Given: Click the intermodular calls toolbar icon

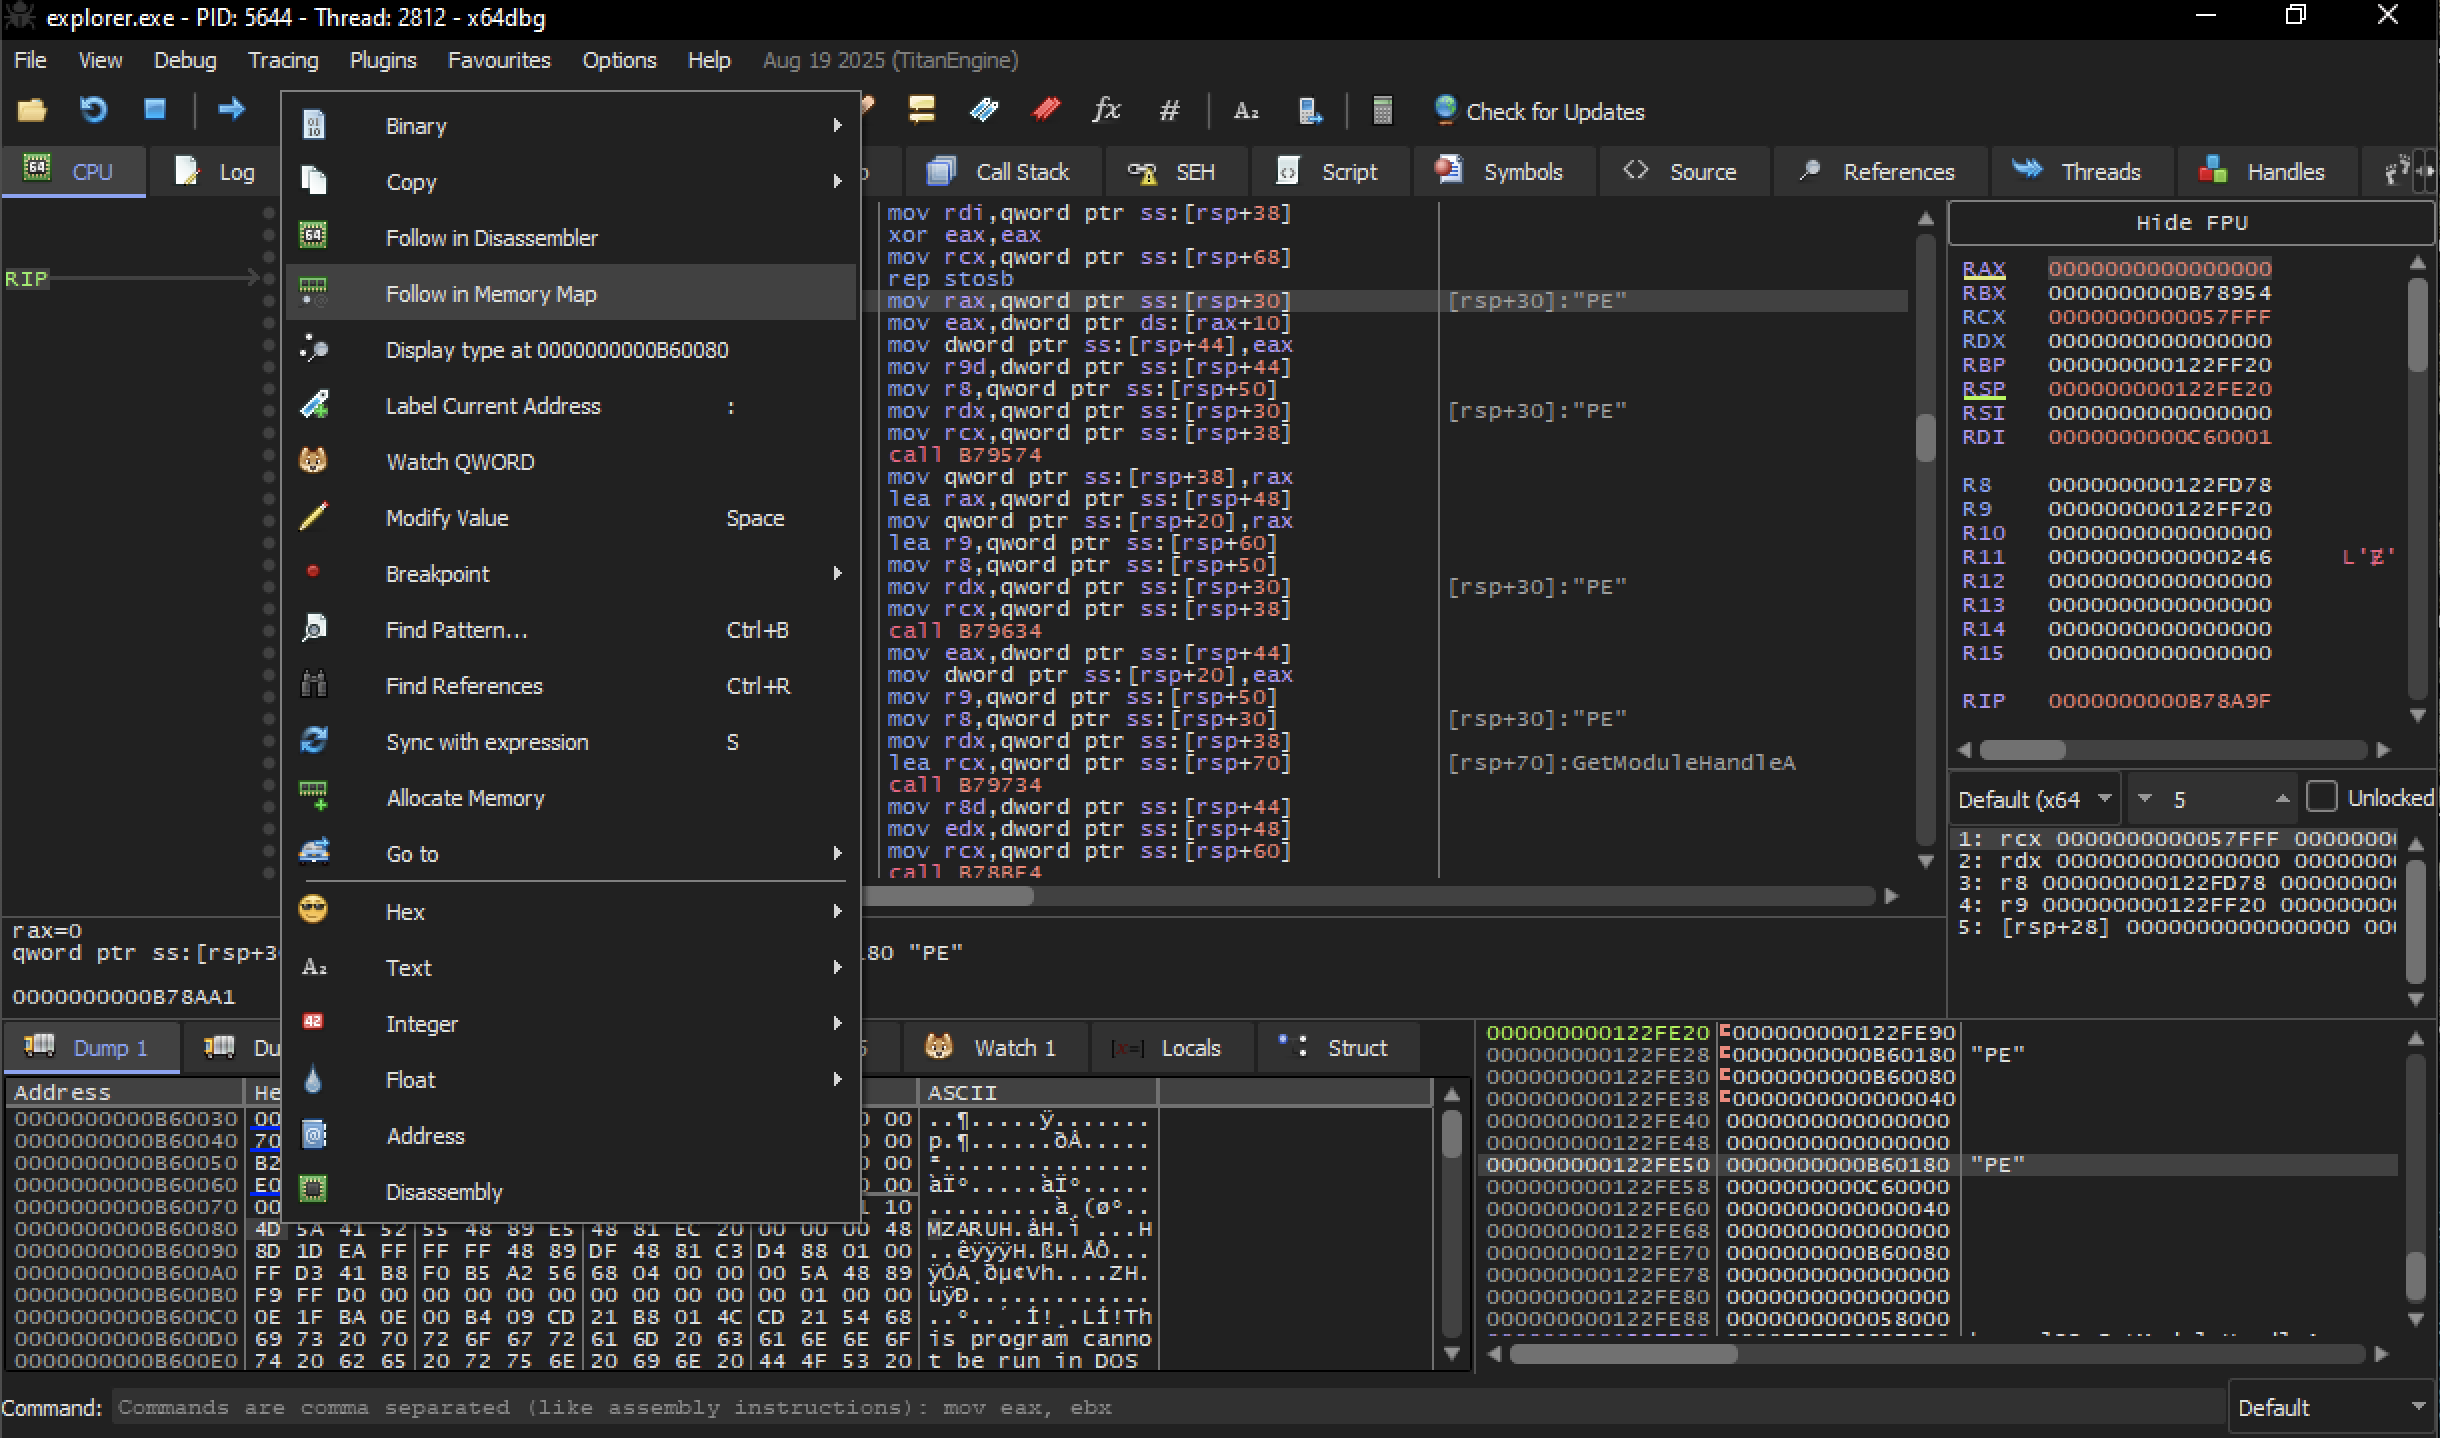Looking at the screenshot, I should click(x=1310, y=110).
